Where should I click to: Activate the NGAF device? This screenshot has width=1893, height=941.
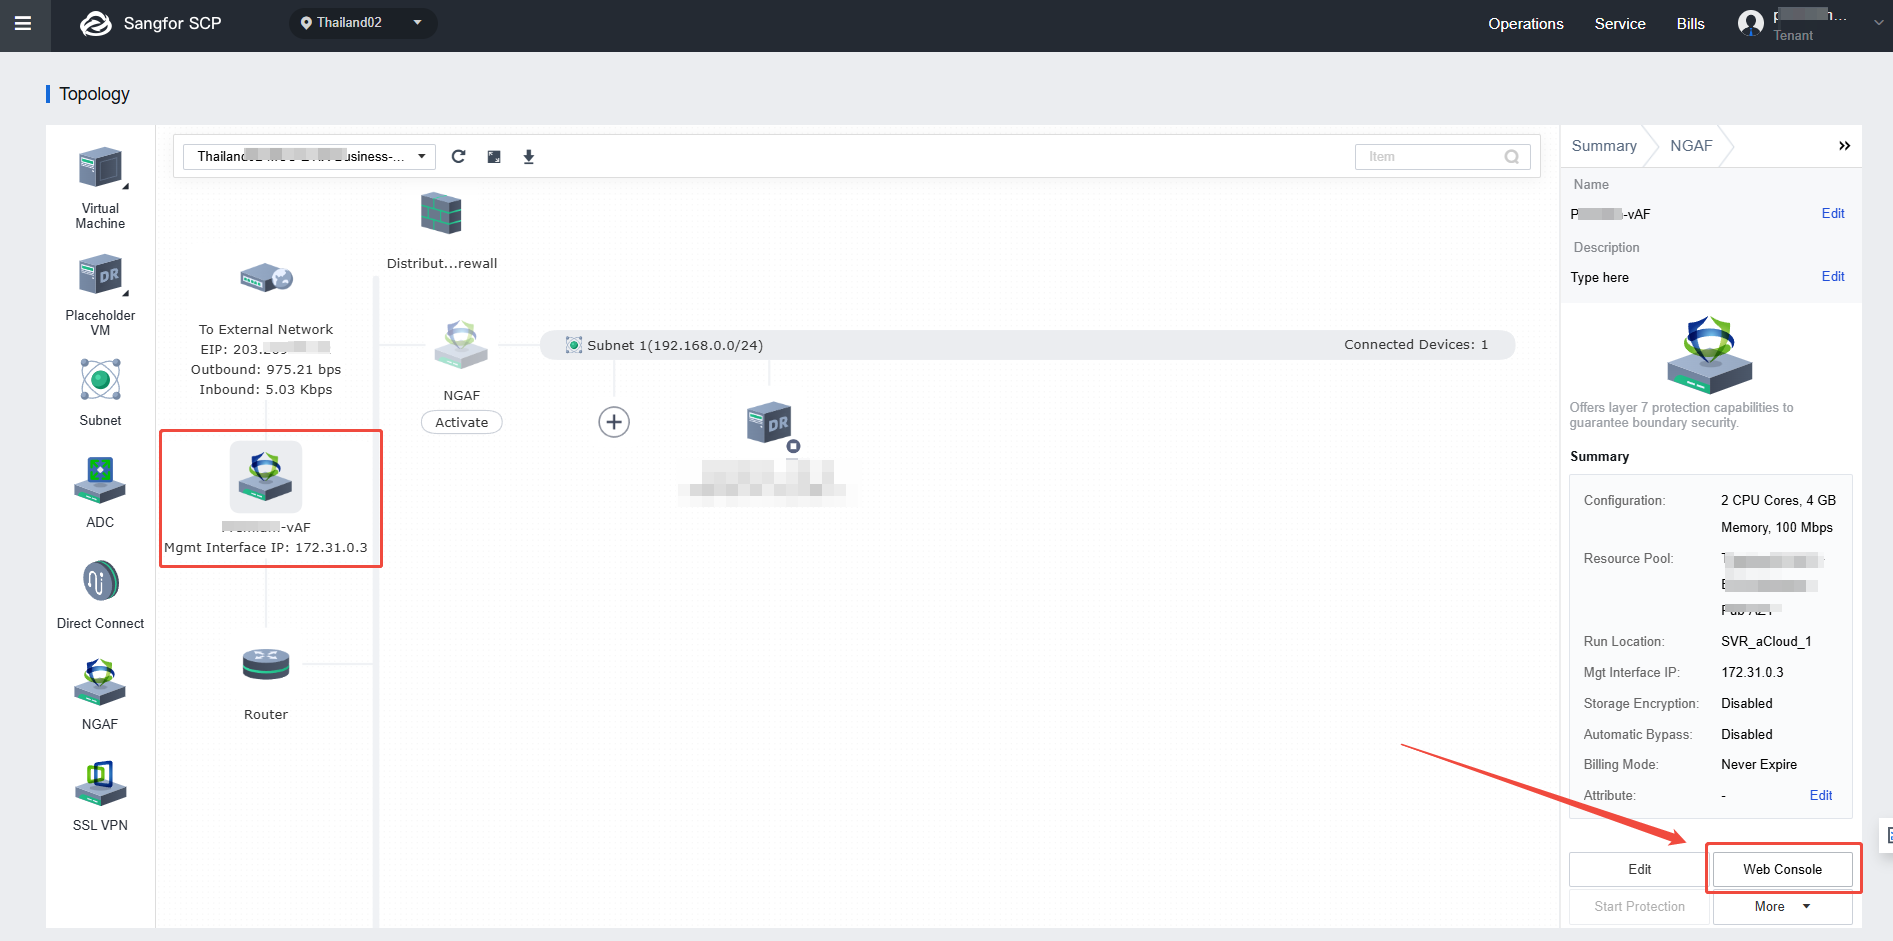461,423
